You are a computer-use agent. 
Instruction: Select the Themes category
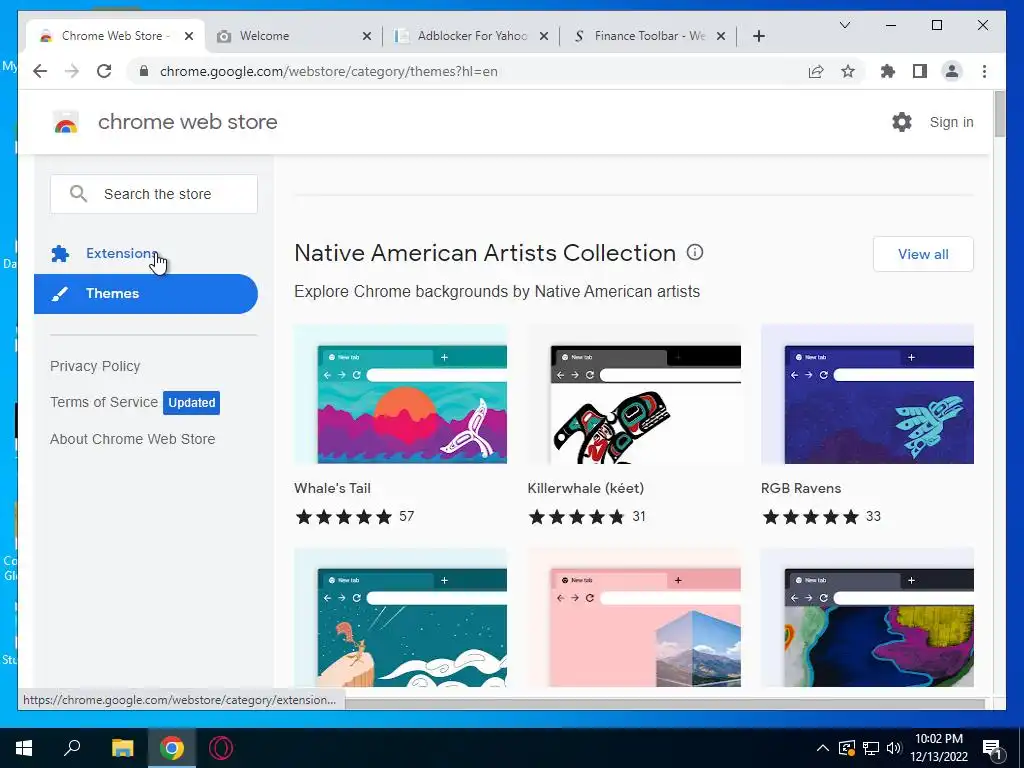(x=146, y=294)
